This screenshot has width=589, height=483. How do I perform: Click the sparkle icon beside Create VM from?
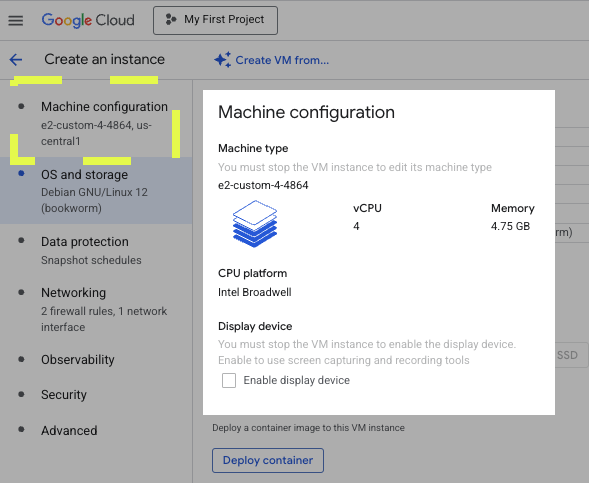click(223, 60)
